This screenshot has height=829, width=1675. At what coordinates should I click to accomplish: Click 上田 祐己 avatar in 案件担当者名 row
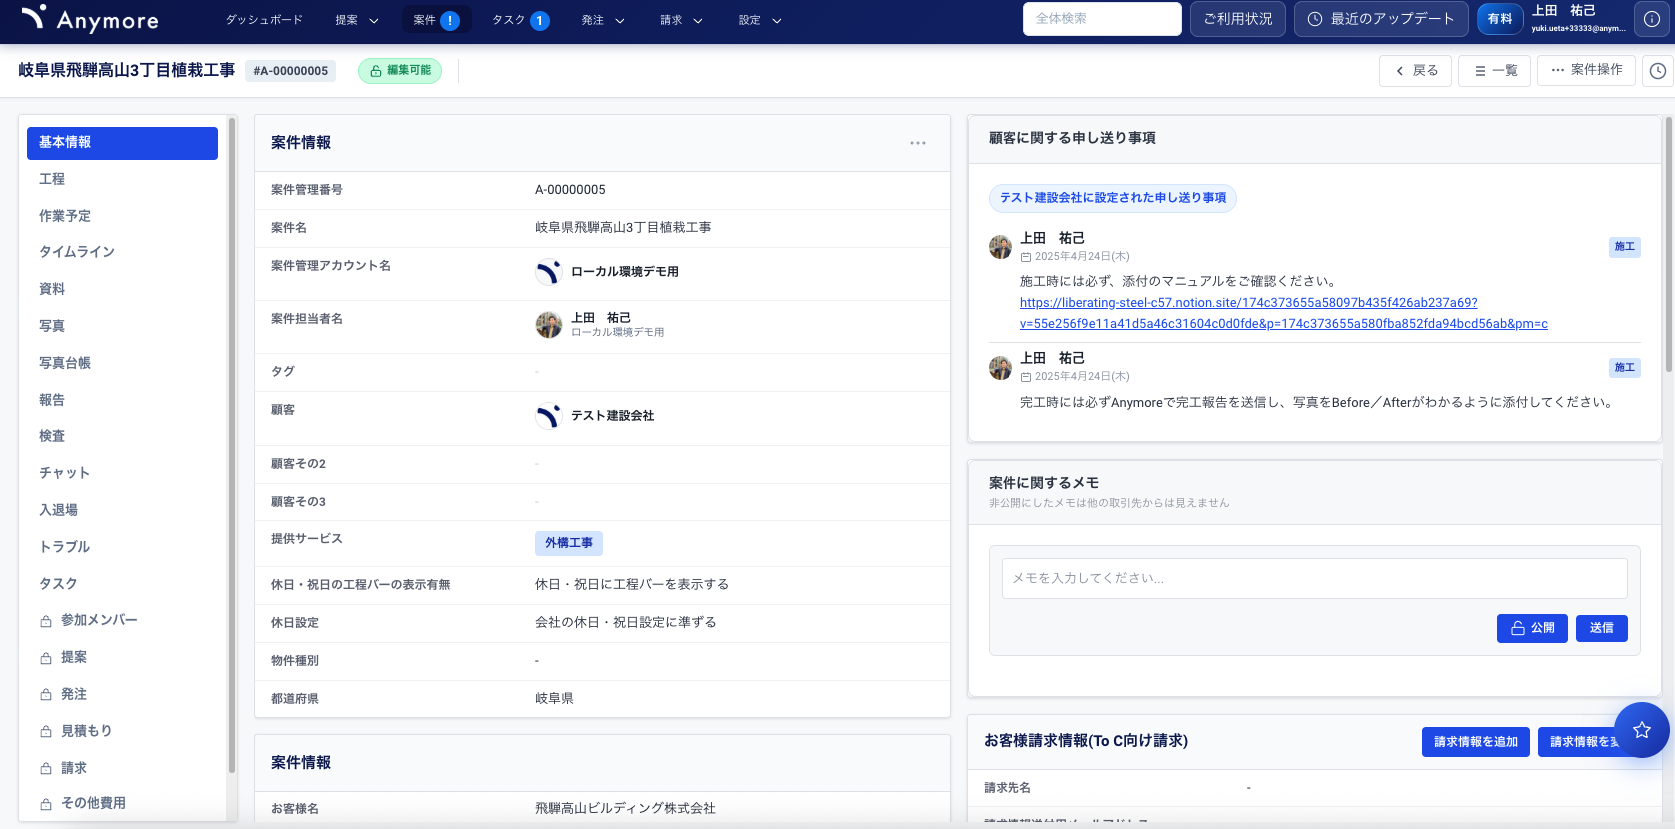pyautogui.click(x=548, y=325)
